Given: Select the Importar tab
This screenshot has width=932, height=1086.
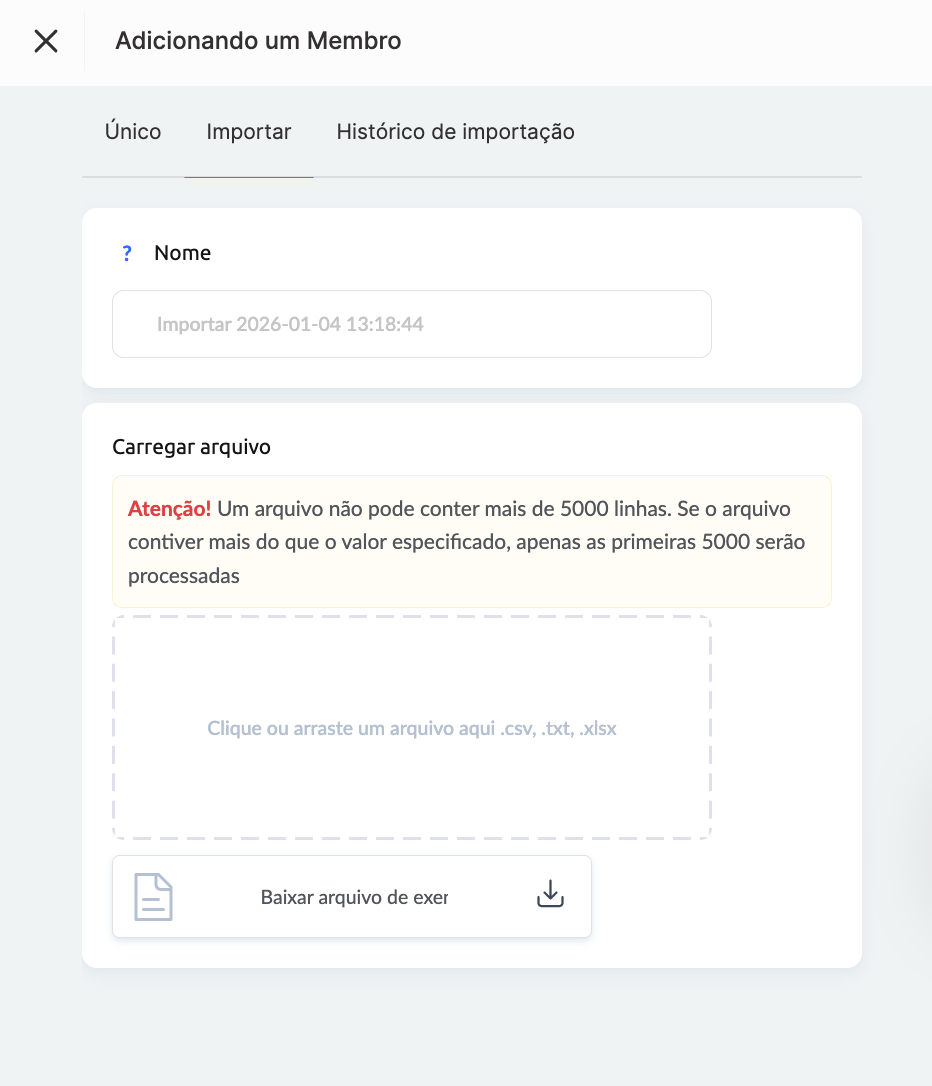Looking at the screenshot, I should tap(249, 132).
